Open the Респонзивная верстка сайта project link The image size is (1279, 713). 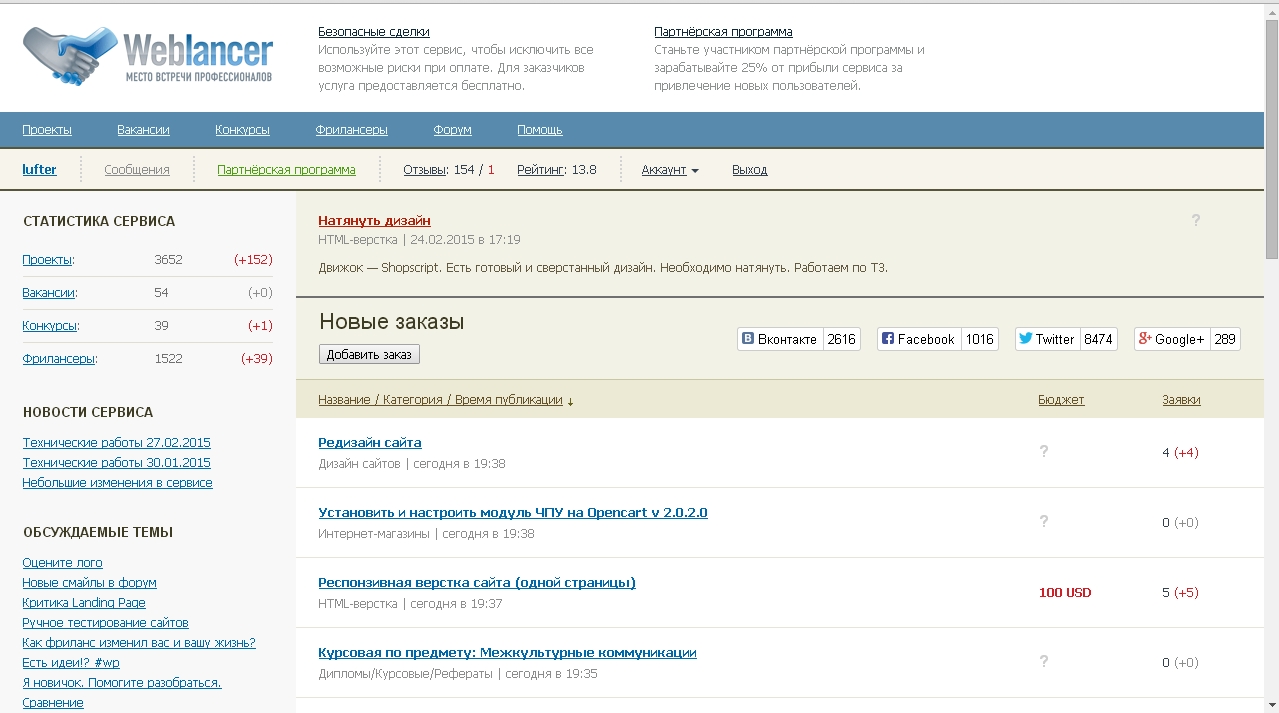(x=476, y=583)
